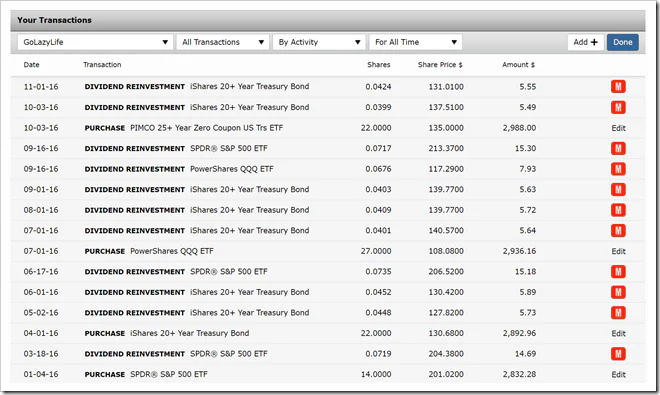
Task: Click the share price 117.2900 value
Action: [x=446, y=169]
